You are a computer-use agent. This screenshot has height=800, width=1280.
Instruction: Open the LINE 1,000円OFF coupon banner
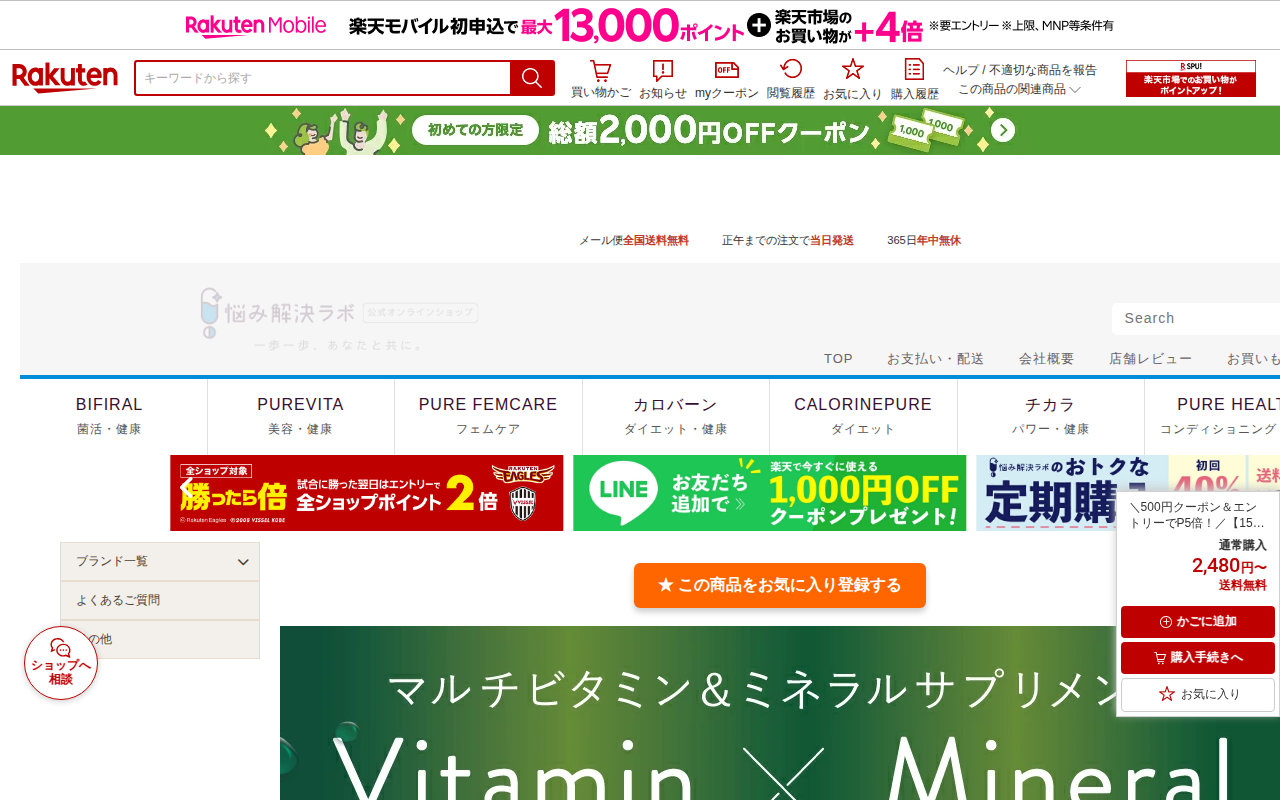pyautogui.click(x=770, y=493)
